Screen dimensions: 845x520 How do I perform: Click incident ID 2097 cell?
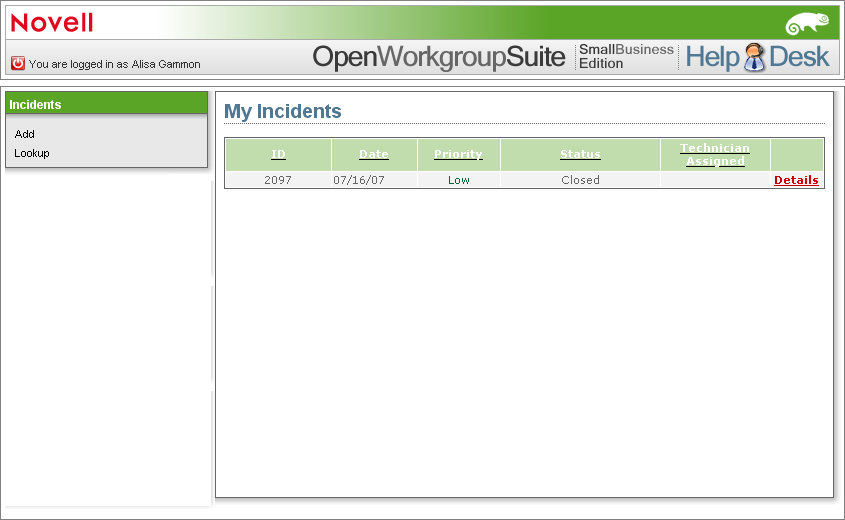278,180
